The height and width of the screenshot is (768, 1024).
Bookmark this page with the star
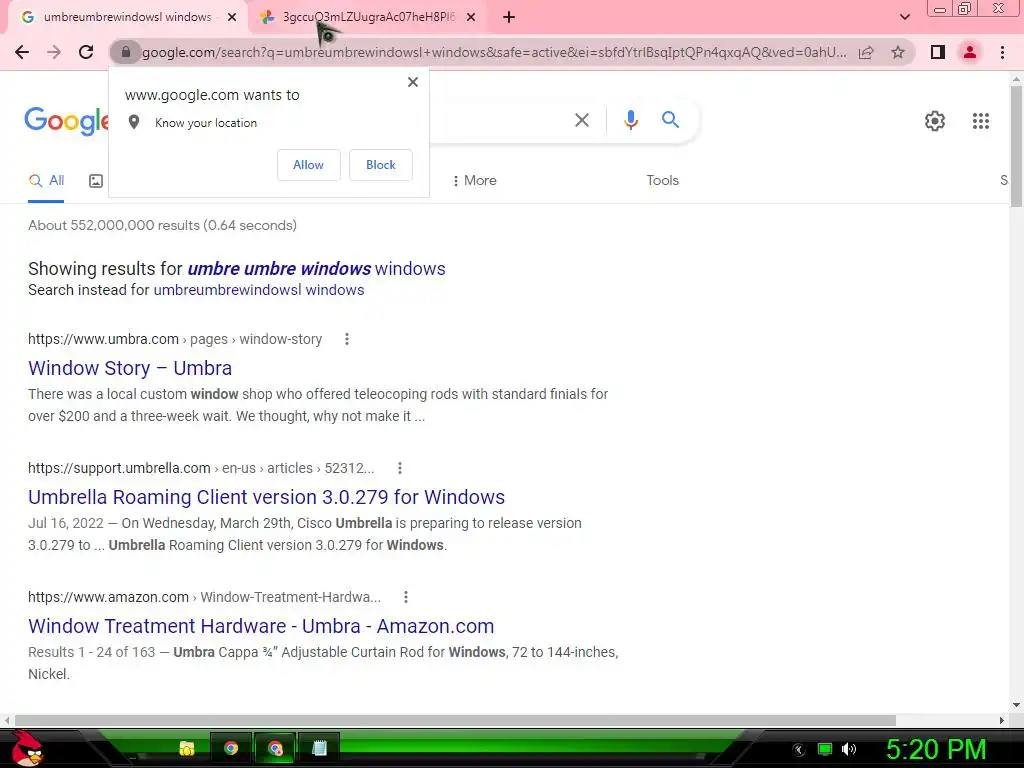tap(898, 52)
